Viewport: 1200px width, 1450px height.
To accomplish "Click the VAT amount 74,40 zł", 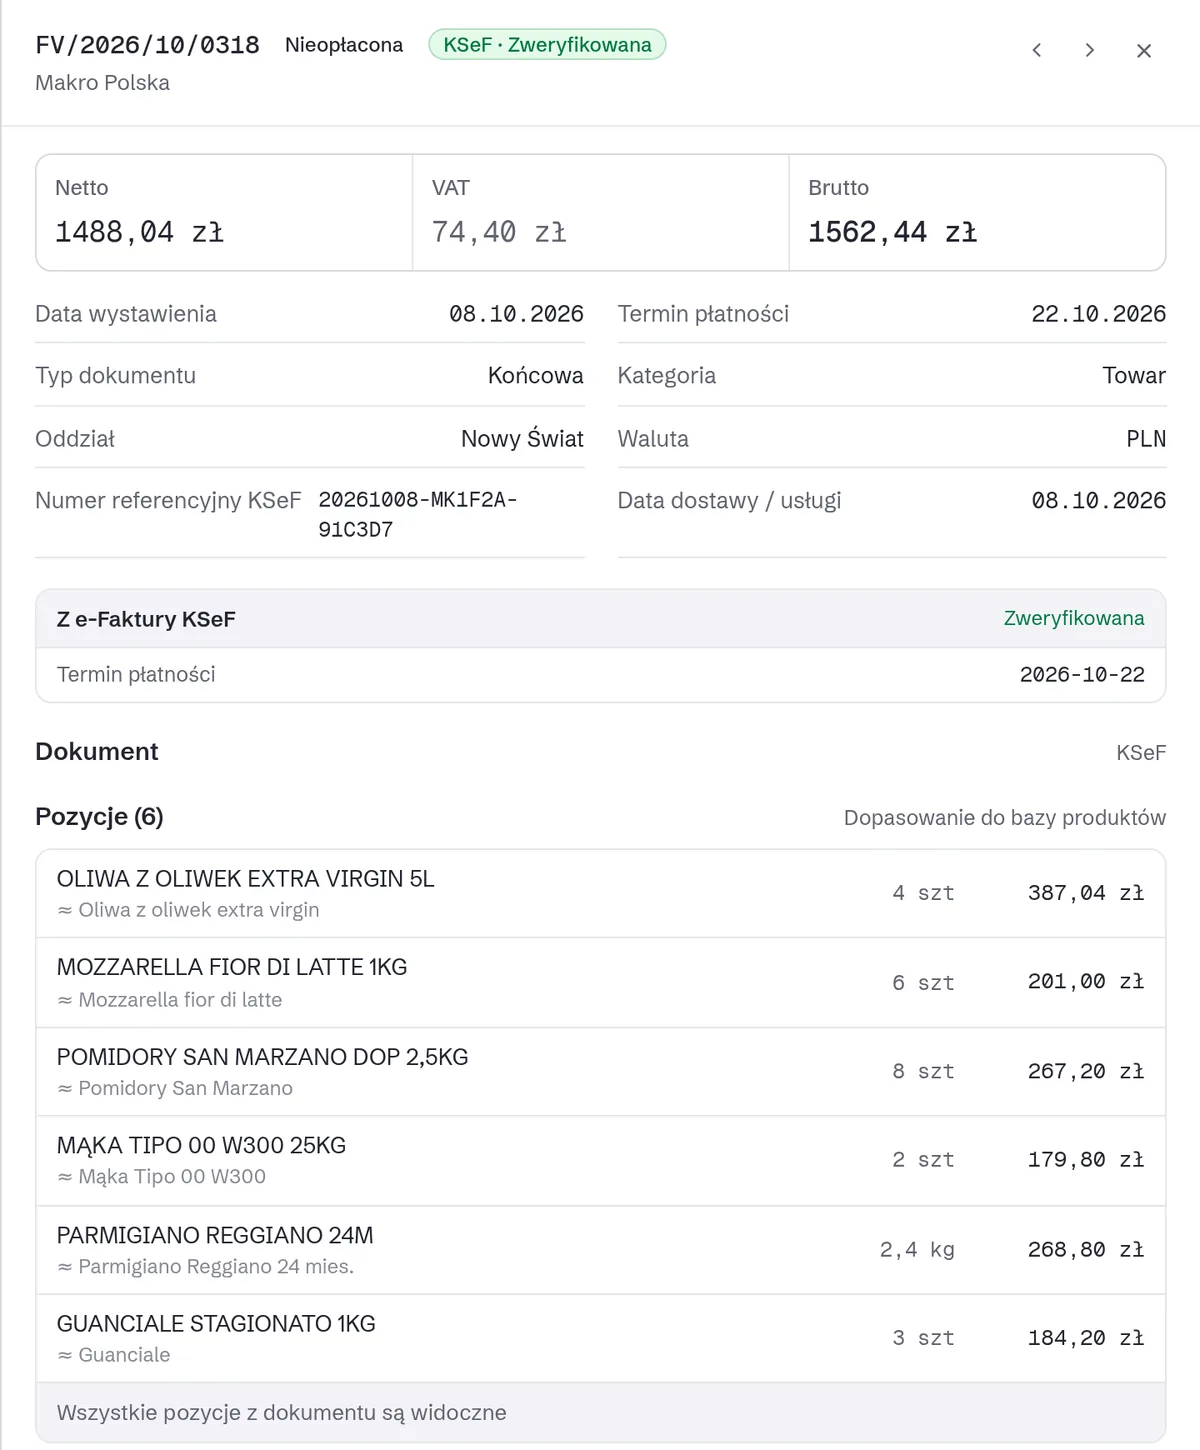I will coord(499,232).
